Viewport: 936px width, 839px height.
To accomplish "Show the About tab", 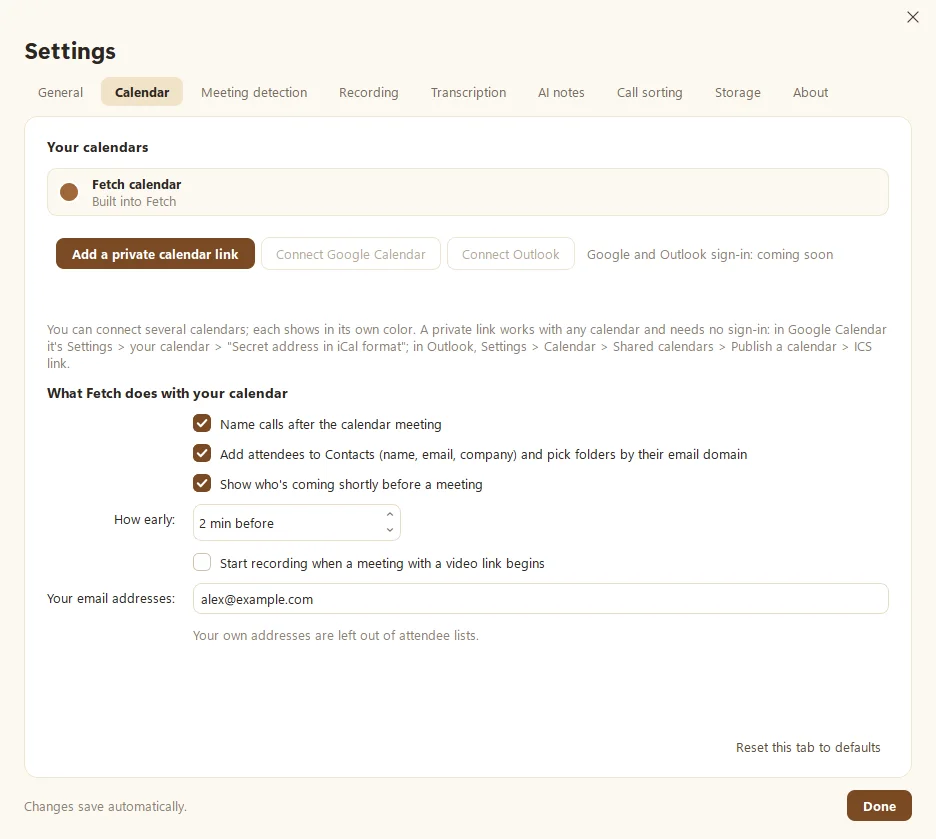I will pyautogui.click(x=810, y=92).
